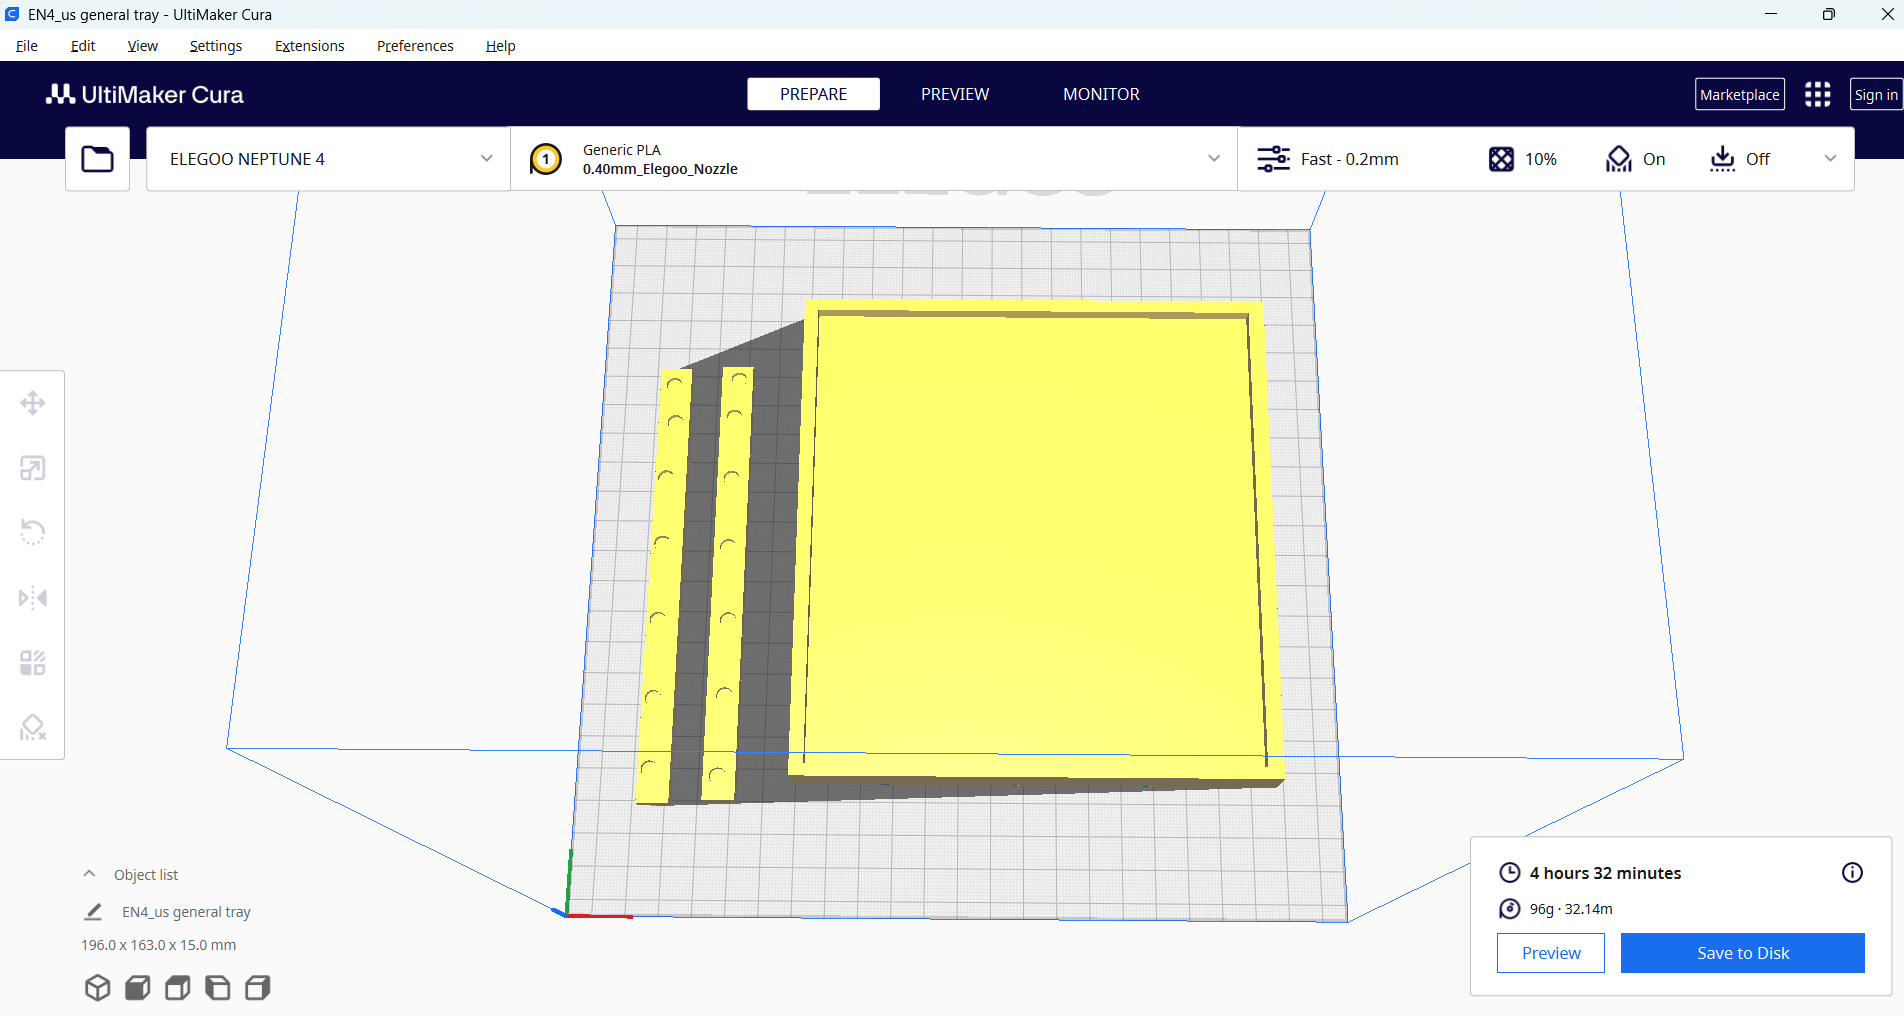Screen dimensions: 1904x1016
Task: Open the Settings menu
Action: point(216,46)
